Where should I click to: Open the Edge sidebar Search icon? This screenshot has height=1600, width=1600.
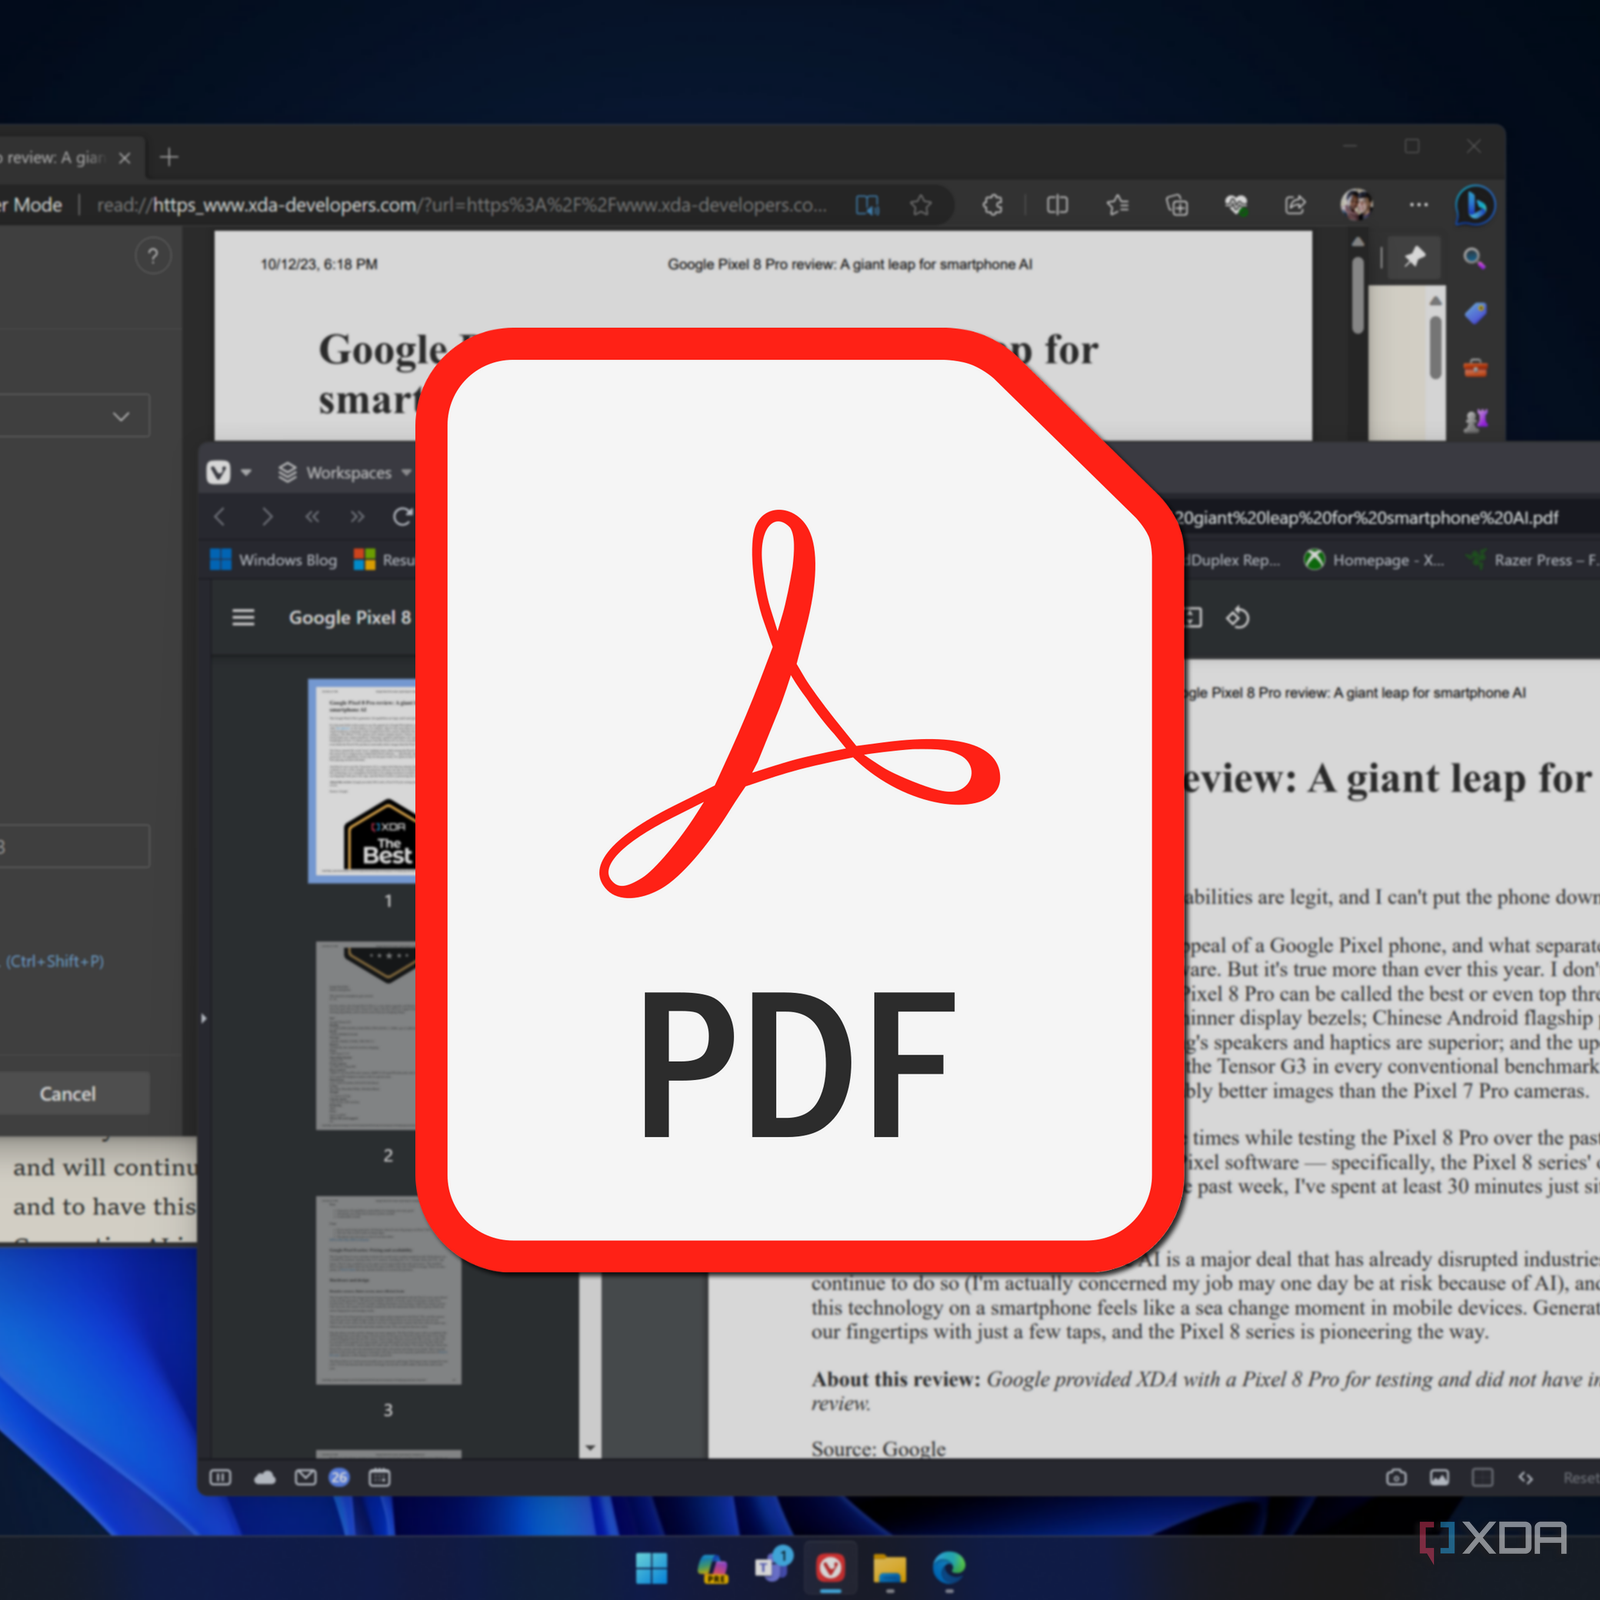click(x=1474, y=258)
